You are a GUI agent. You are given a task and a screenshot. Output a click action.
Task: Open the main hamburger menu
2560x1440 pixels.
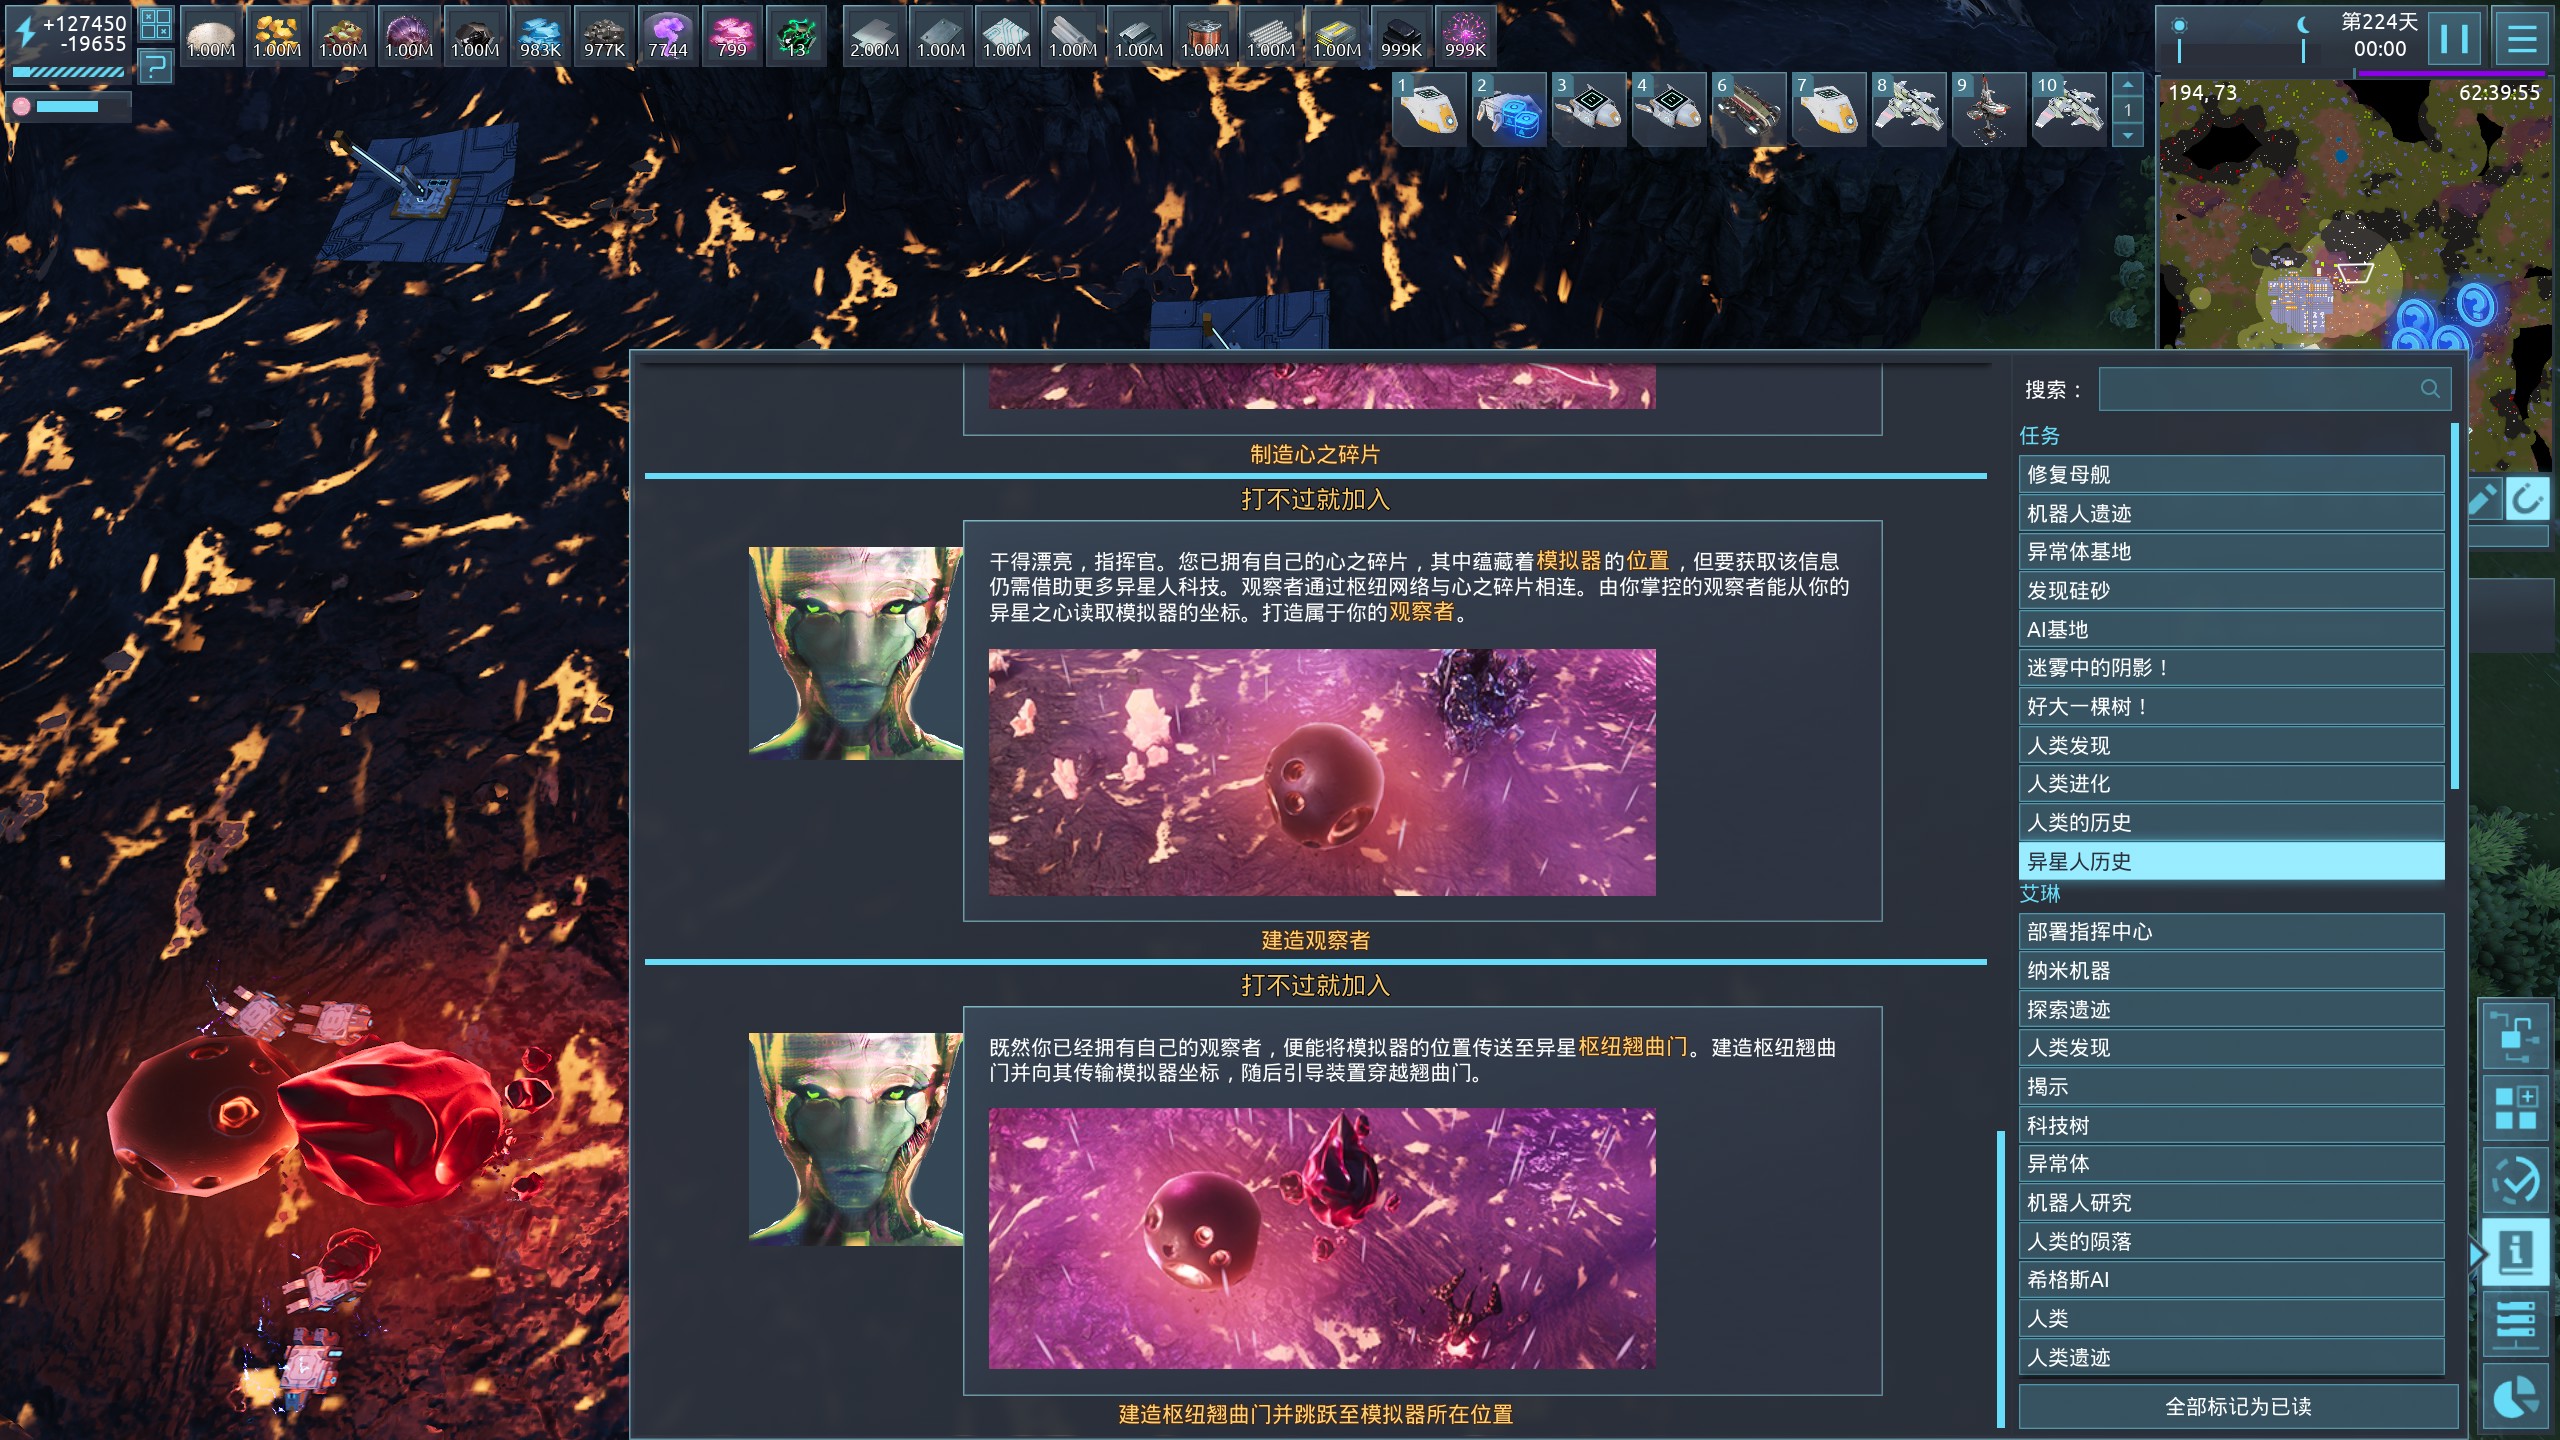(x=2521, y=39)
